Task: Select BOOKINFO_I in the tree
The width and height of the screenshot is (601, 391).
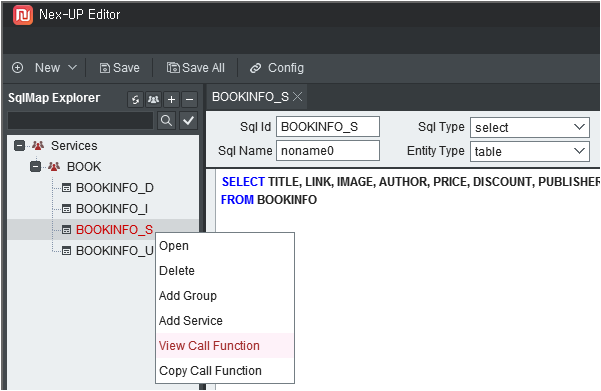Action: [x=112, y=209]
